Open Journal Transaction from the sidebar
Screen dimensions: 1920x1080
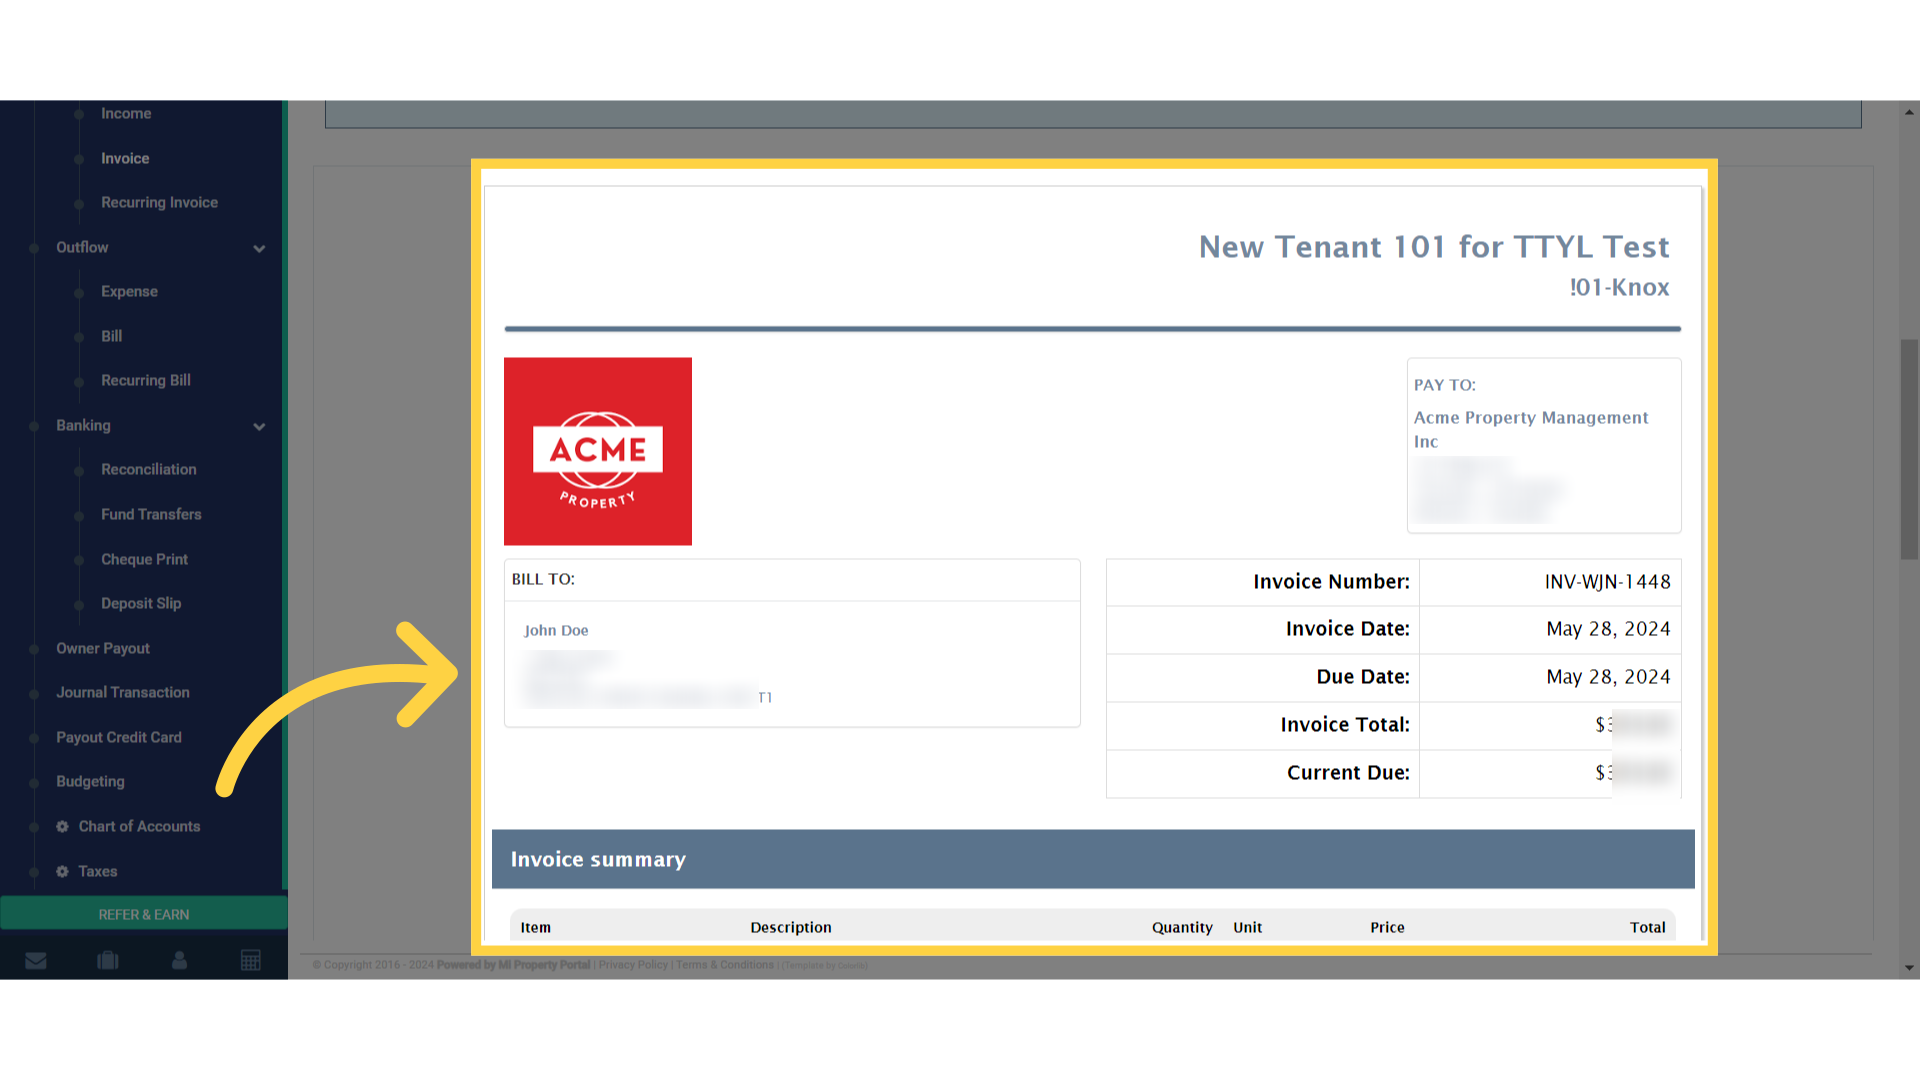[x=122, y=692]
